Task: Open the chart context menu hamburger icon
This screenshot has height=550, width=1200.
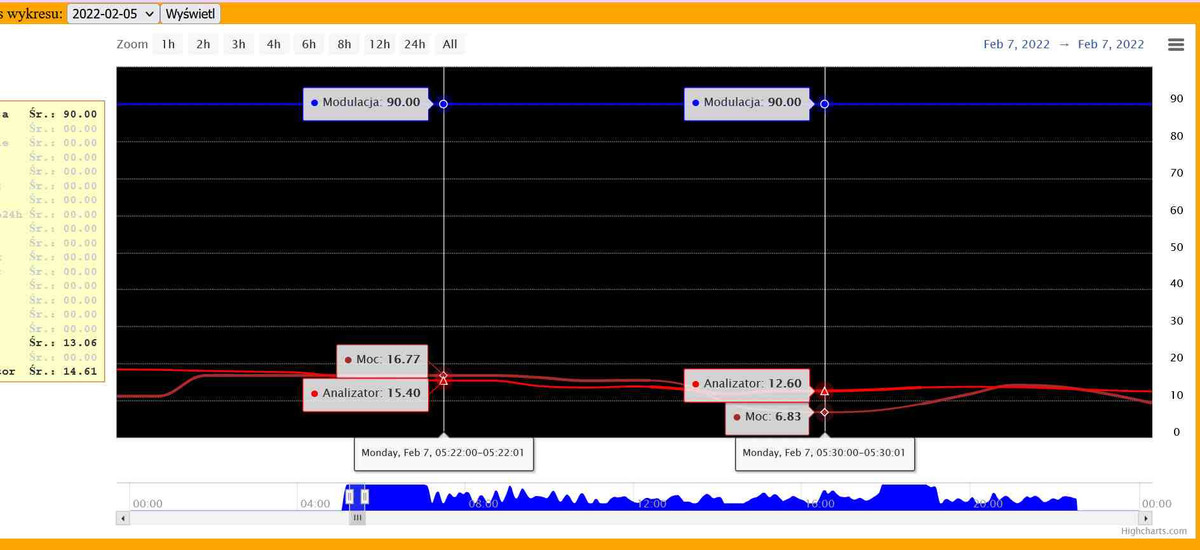Action: (1176, 44)
